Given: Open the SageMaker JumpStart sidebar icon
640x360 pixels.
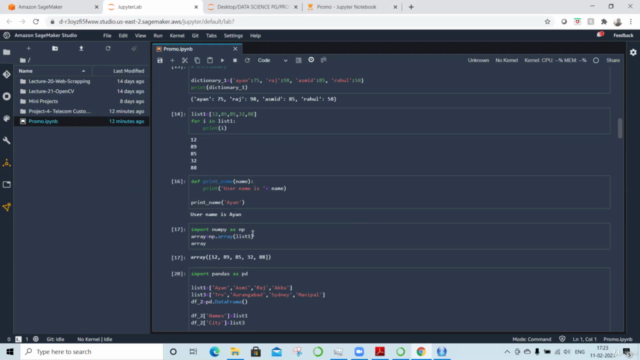Looking at the screenshot, I should point(7,207).
